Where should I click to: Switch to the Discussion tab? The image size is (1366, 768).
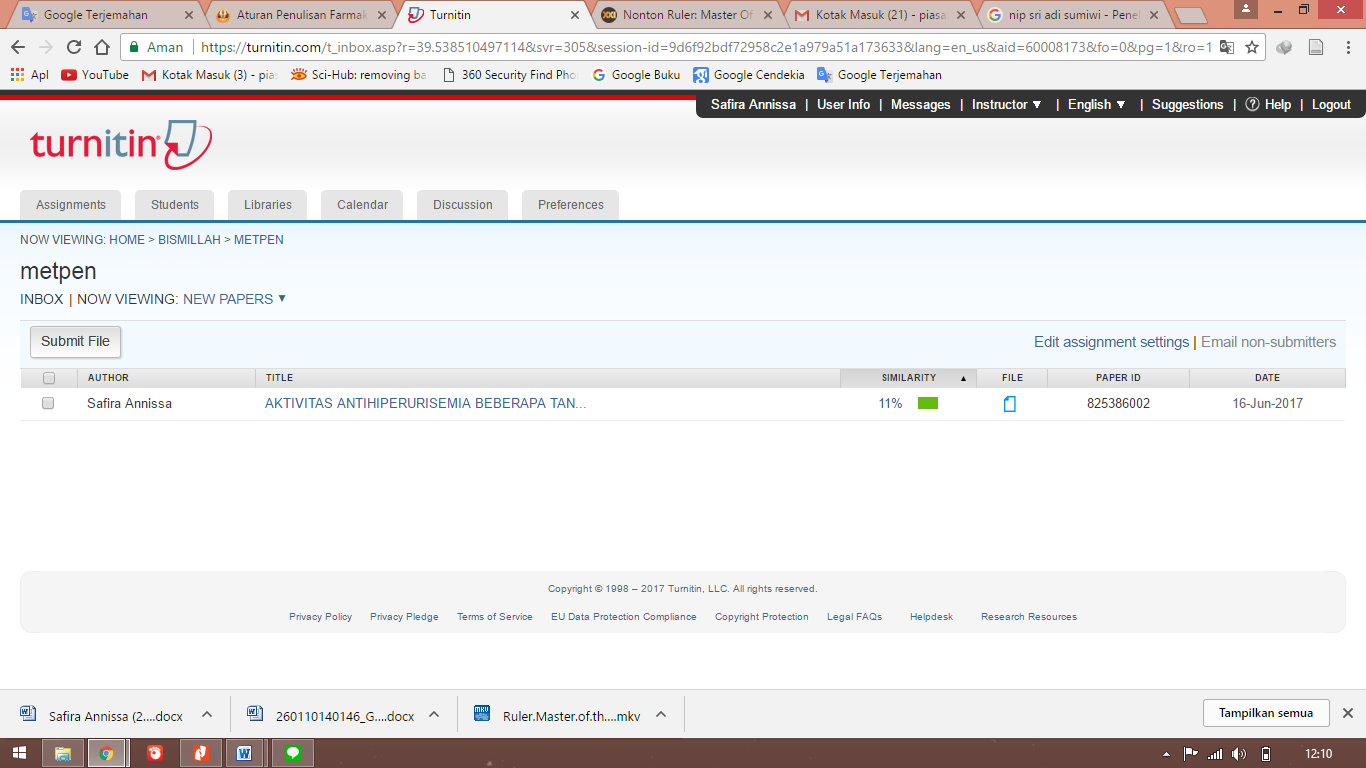pos(463,205)
